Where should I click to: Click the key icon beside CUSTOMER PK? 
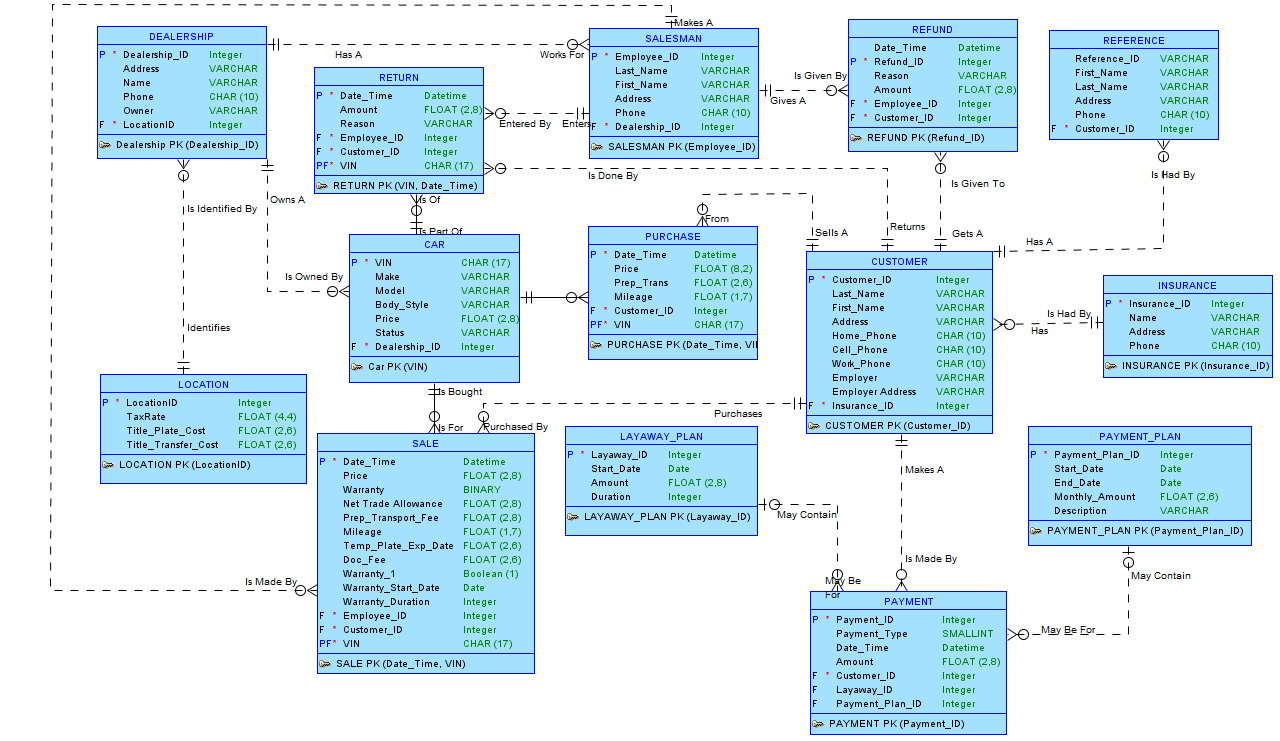point(815,426)
